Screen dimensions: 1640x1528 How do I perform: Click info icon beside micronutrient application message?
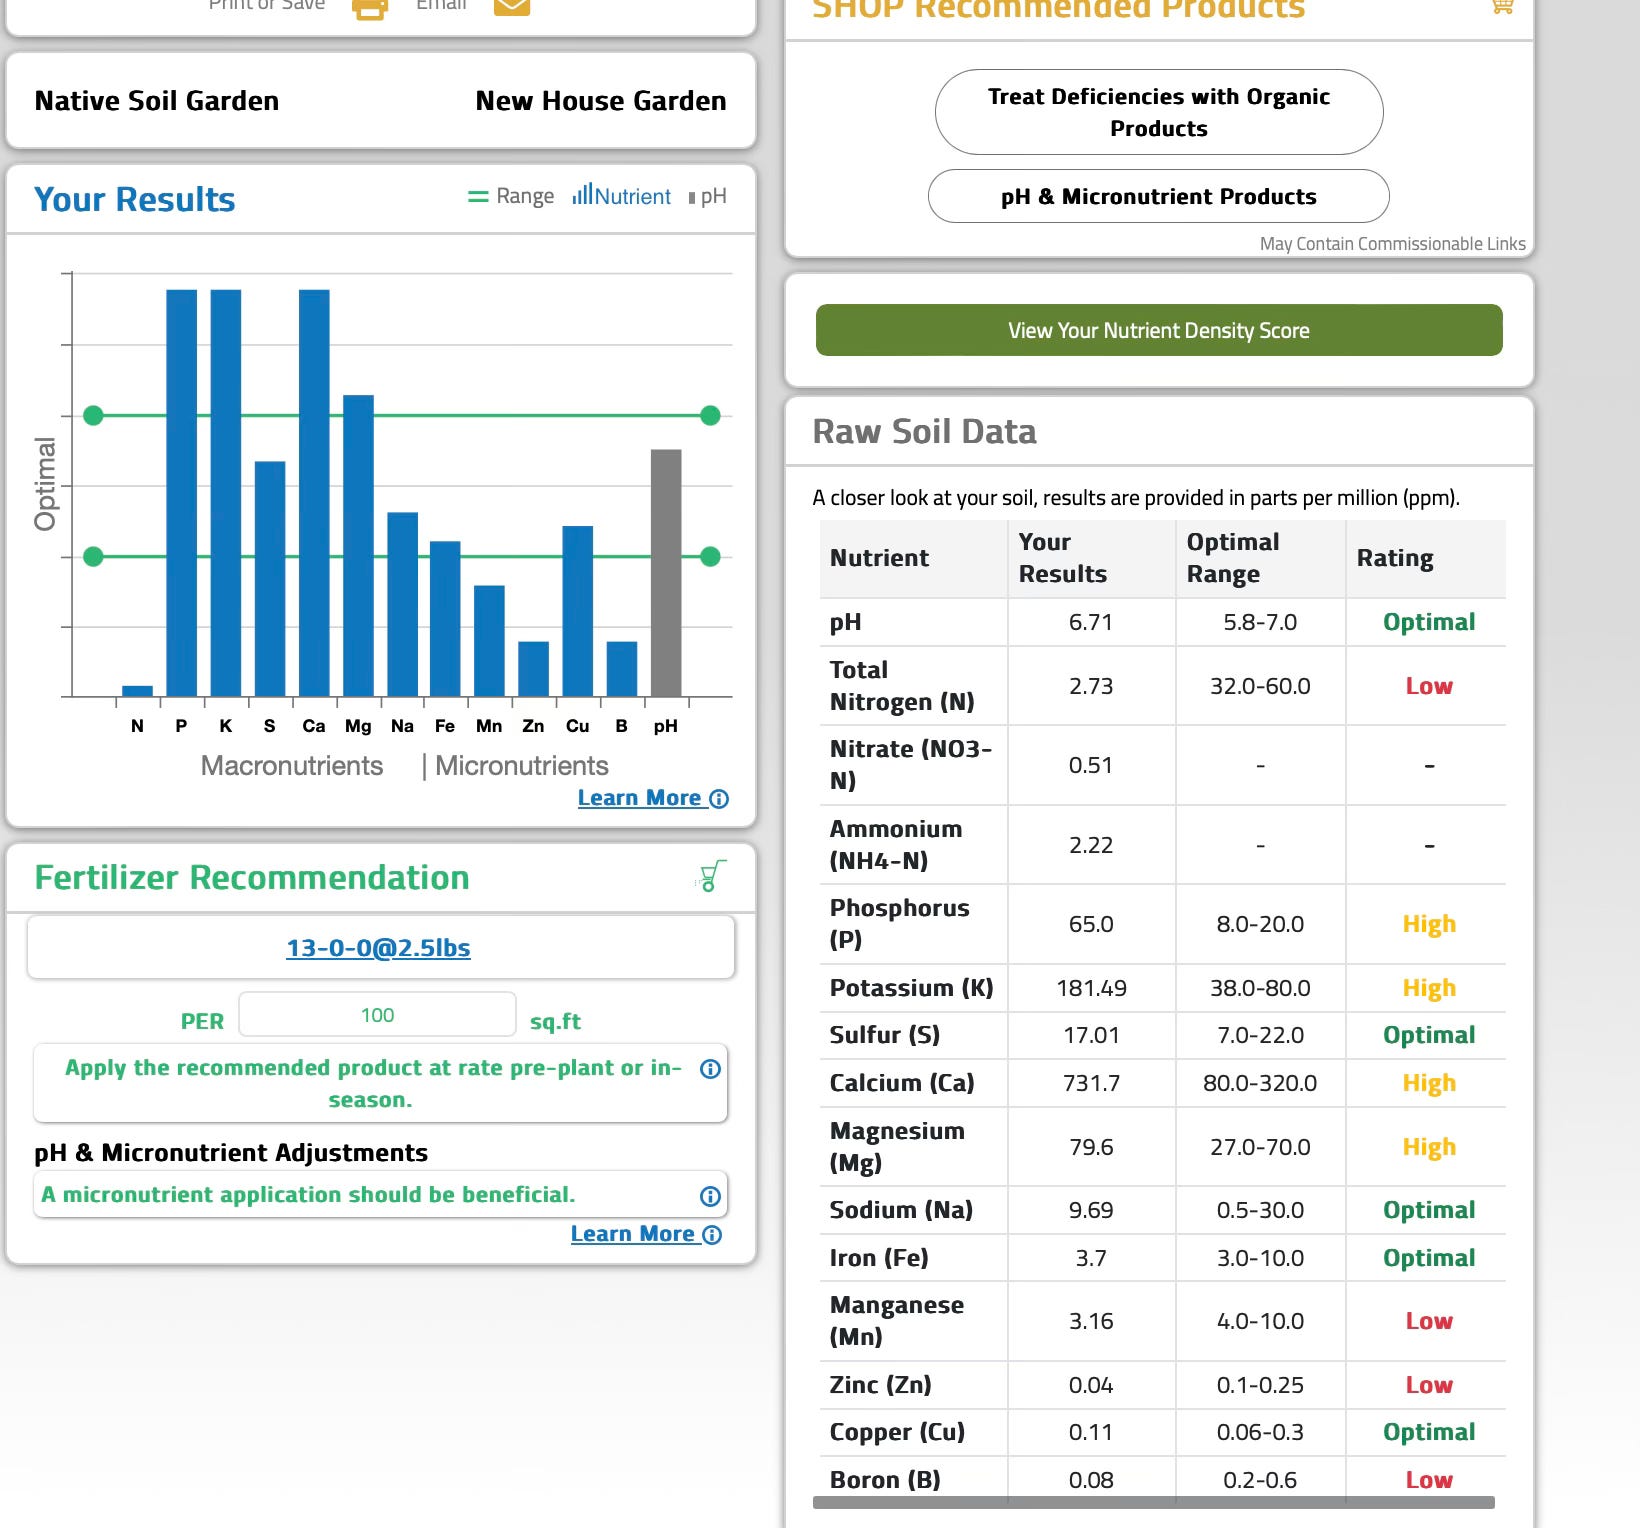(710, 1196)
